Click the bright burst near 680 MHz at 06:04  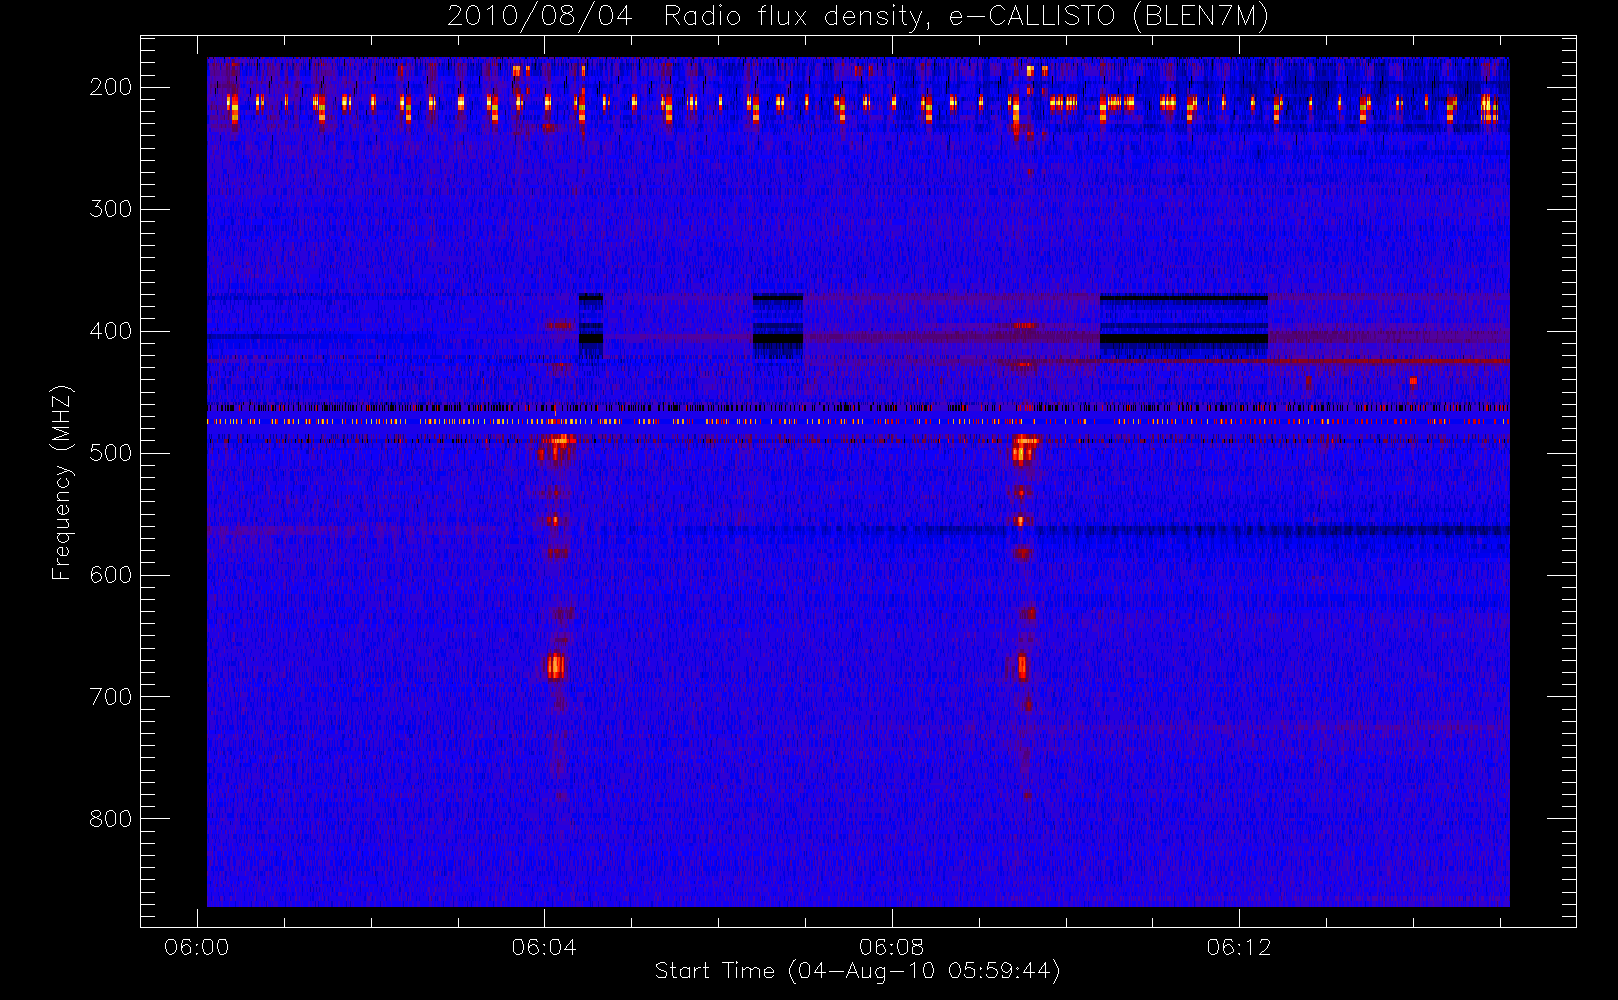pyautogui.click(x=556, y=666)
